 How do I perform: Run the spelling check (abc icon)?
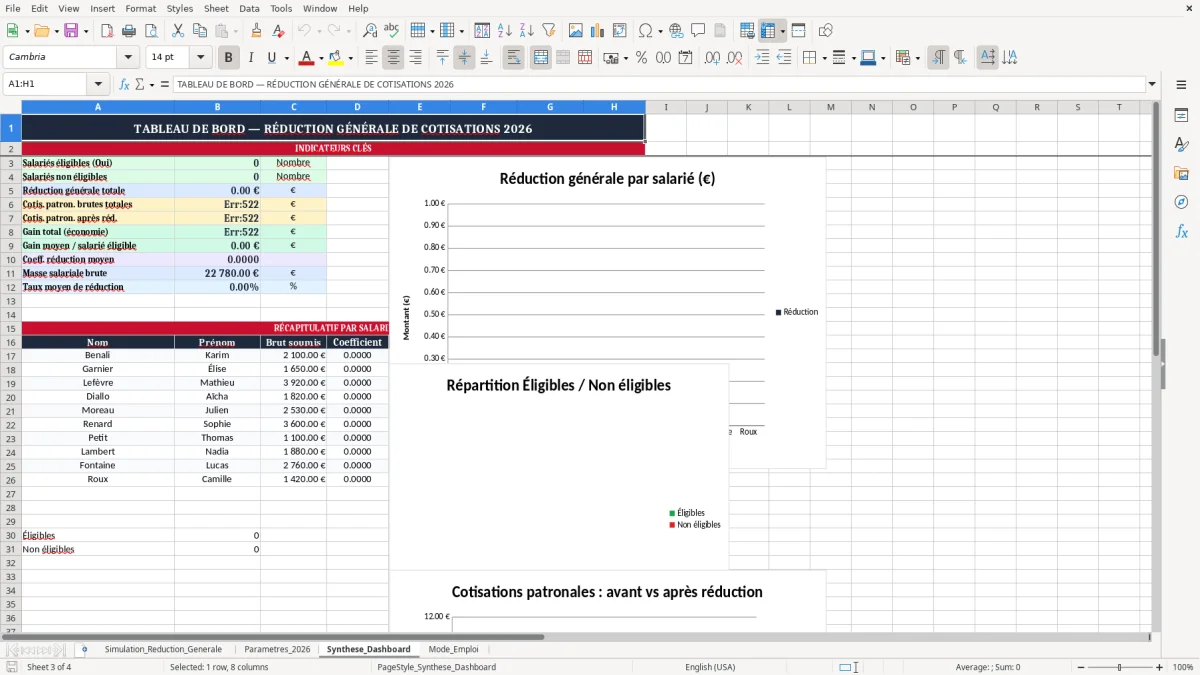click(391, 31)
